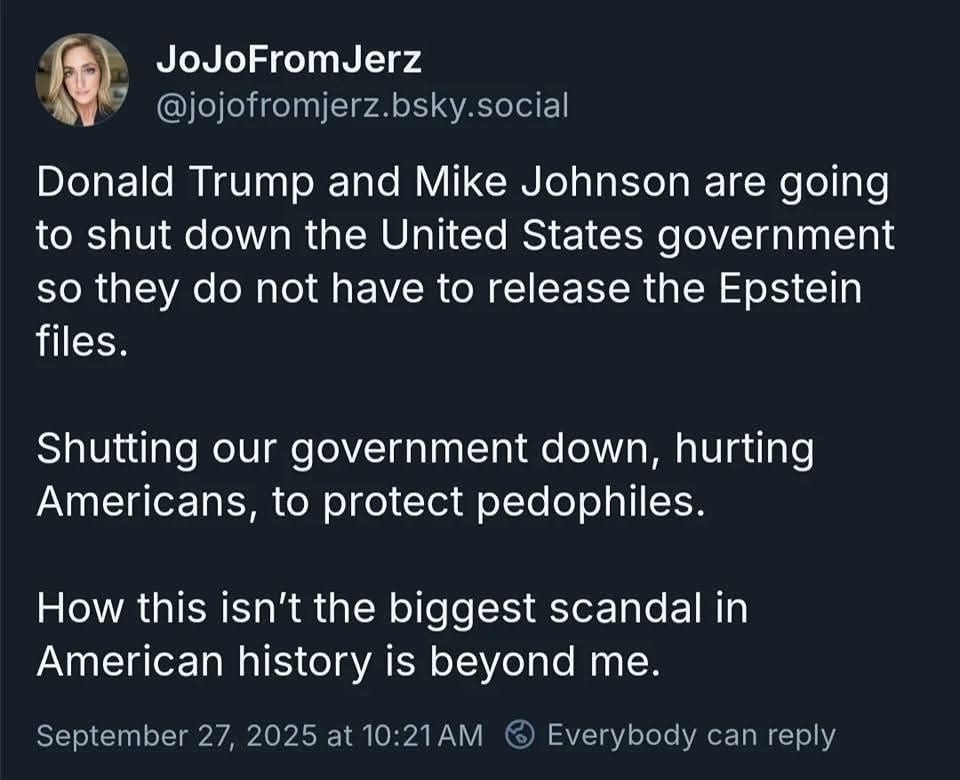The image size is (960, 780).
Task: Click the word 'pedophiles.' in post
Action: (x=591, y=503)
